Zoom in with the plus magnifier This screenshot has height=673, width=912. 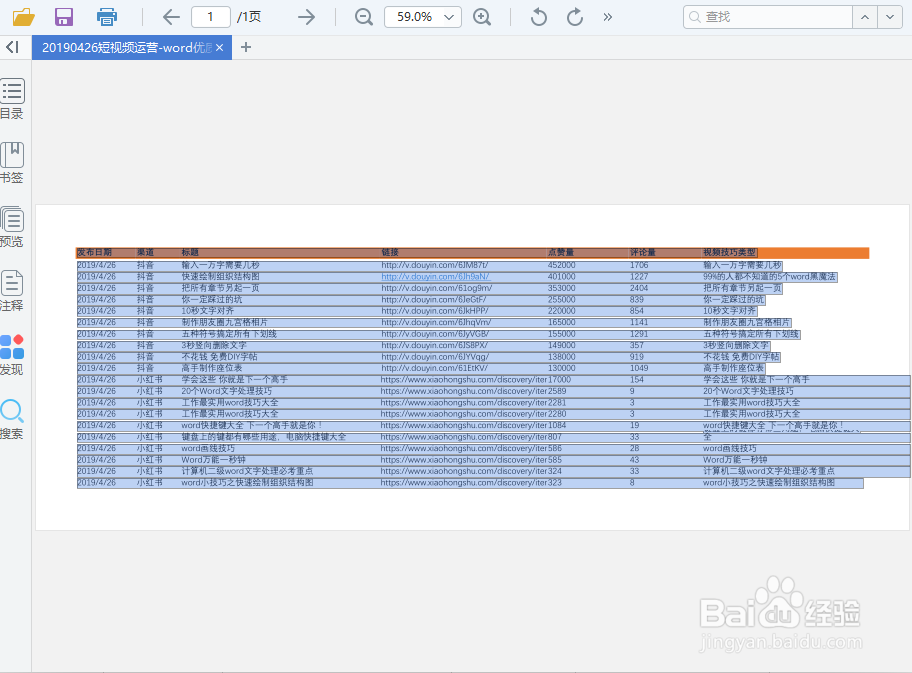482,17
